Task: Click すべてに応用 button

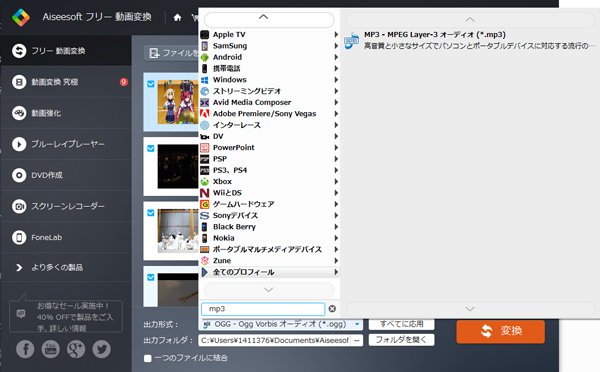Action: (401, 324)
